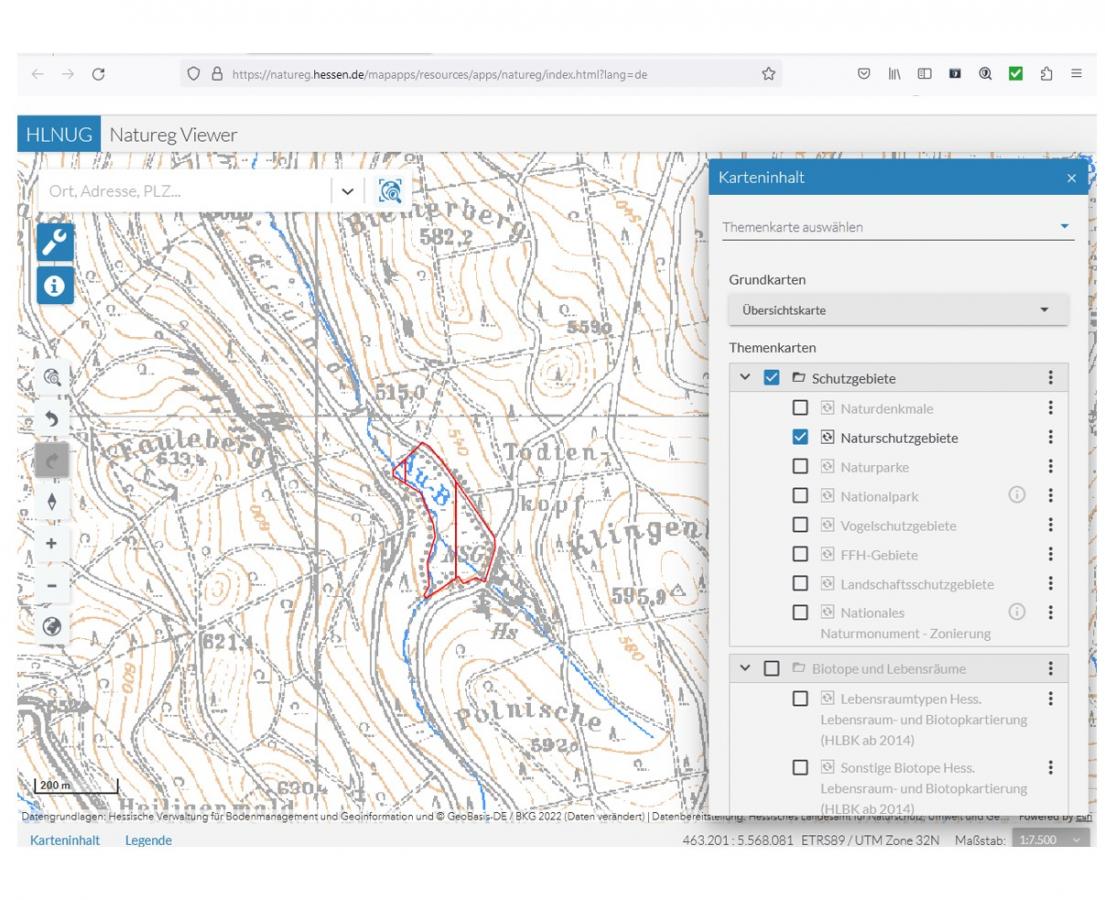Click the zoom in plus button
Image resolution: width=1105 pixels, height=900 pixels.
tap(52, 543)
